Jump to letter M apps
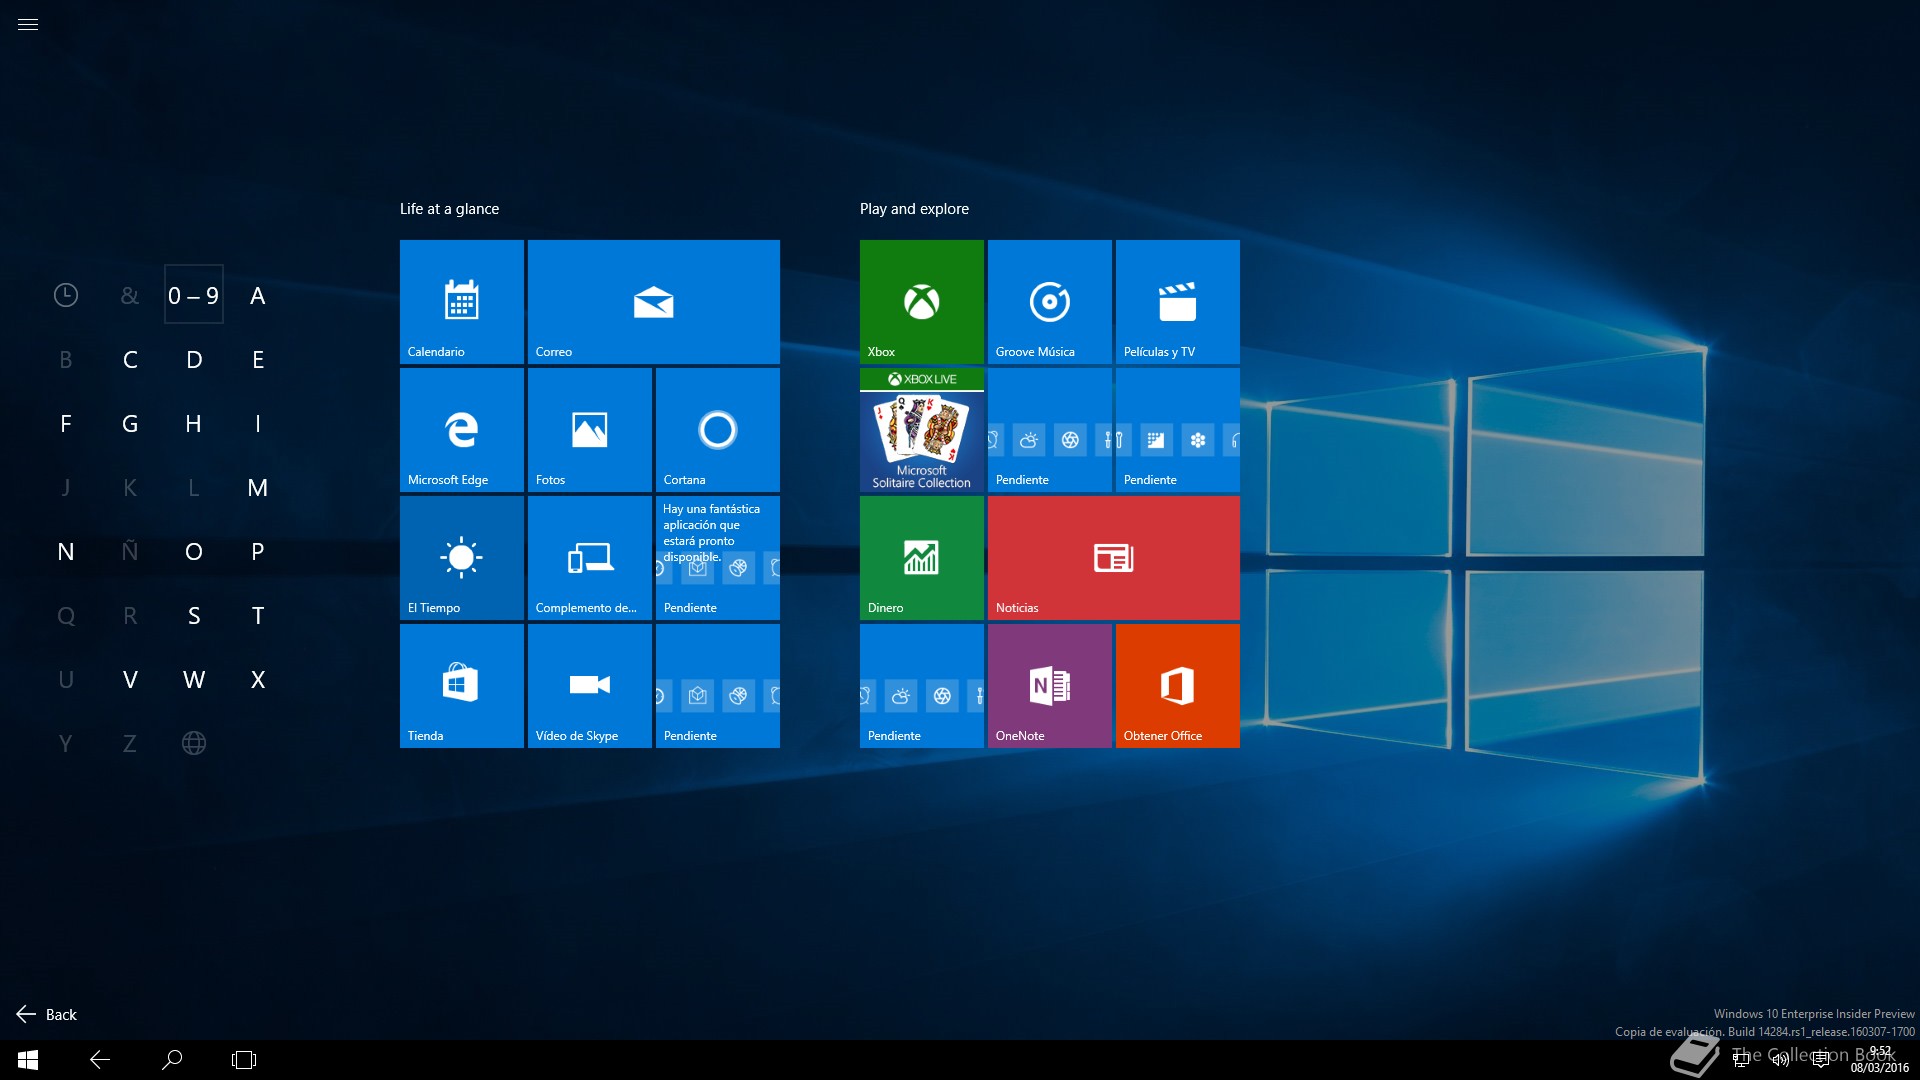Viewport: 1920px width, 1080px height. 258,487
